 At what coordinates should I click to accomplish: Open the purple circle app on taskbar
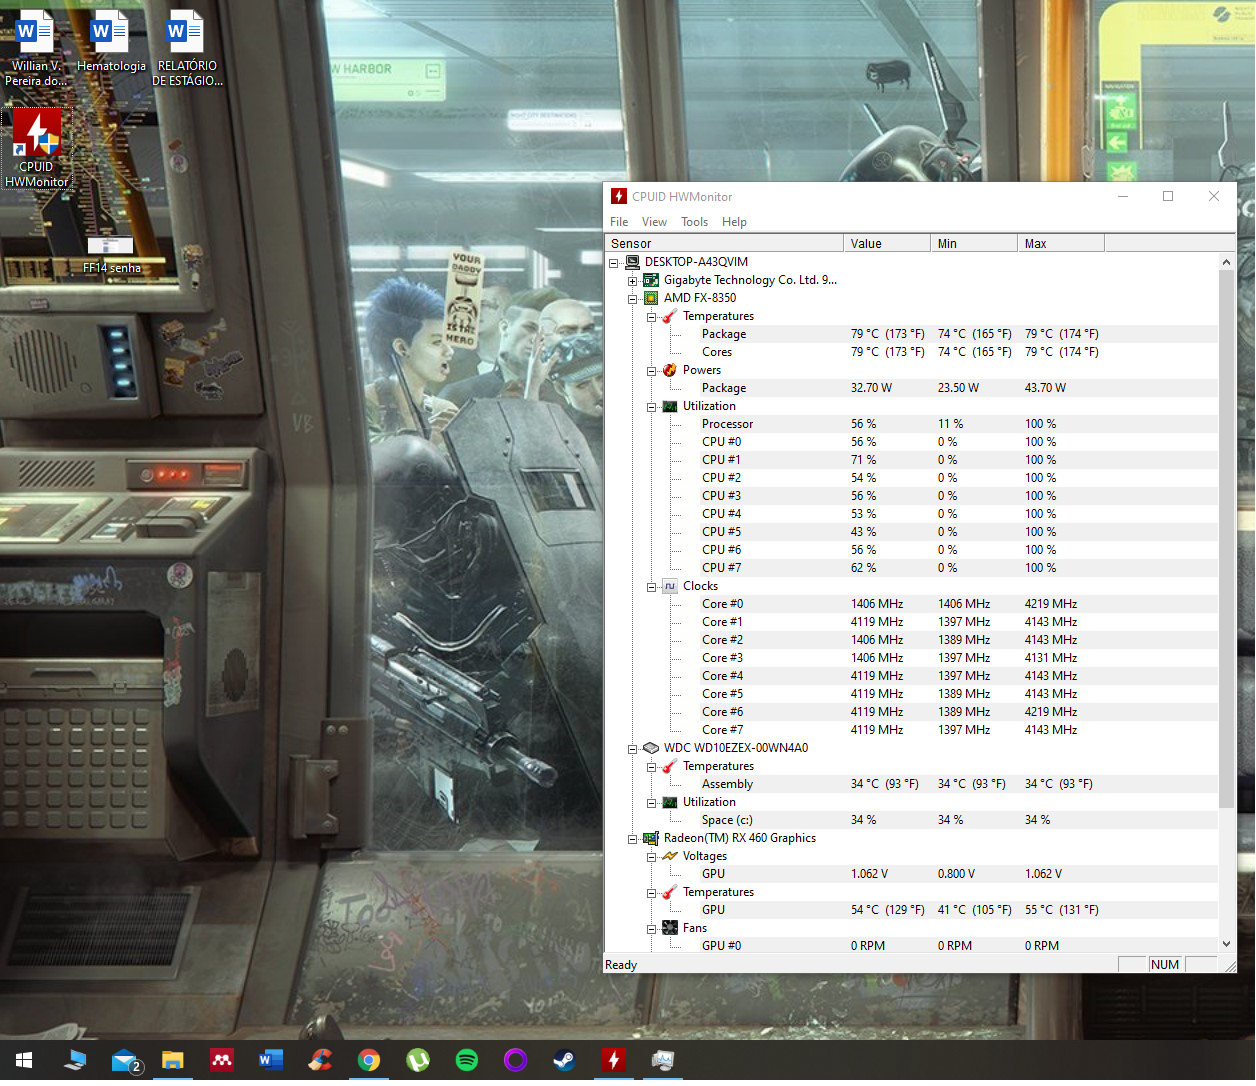[x=515, y=1060]
